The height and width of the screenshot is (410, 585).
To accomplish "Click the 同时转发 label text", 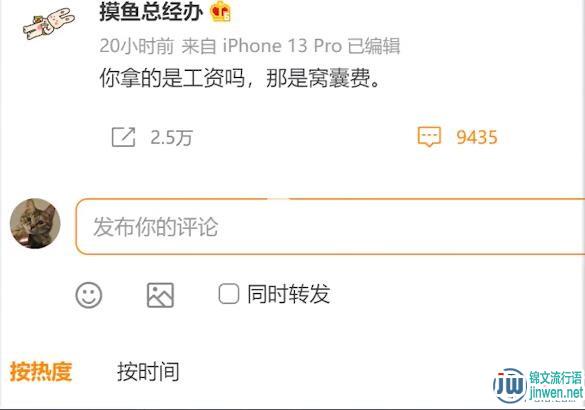I will click(x=289, y=294).
